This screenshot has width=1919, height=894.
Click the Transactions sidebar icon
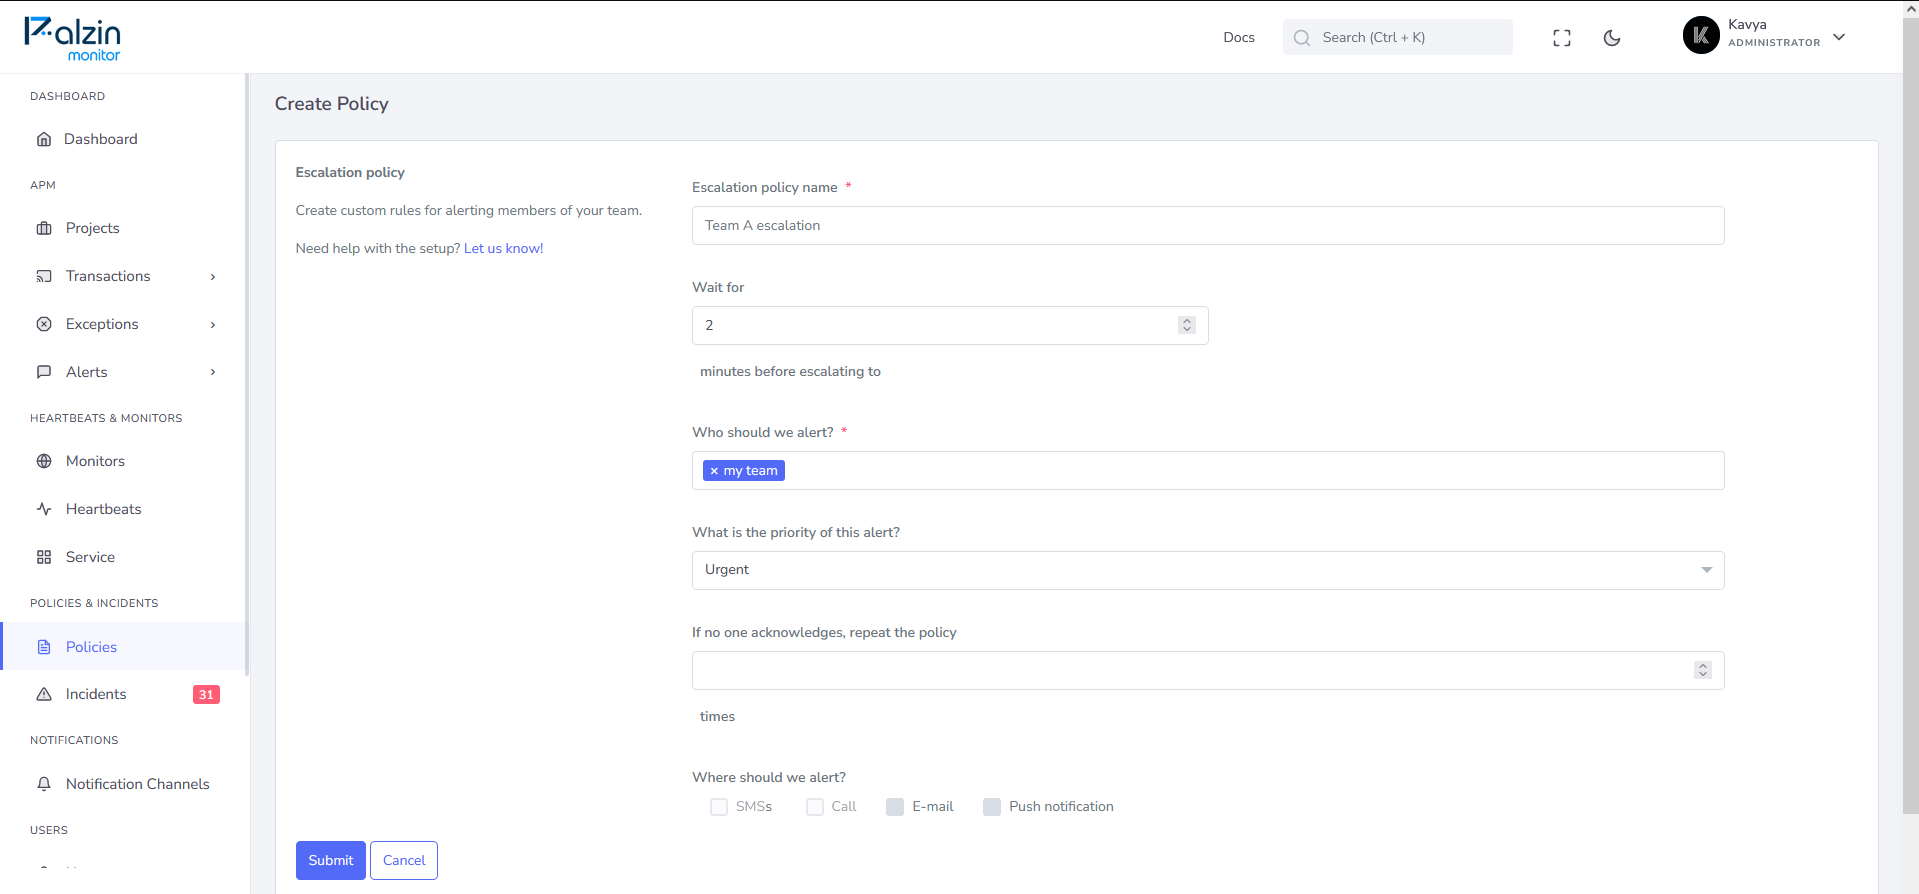click(44, 276)
